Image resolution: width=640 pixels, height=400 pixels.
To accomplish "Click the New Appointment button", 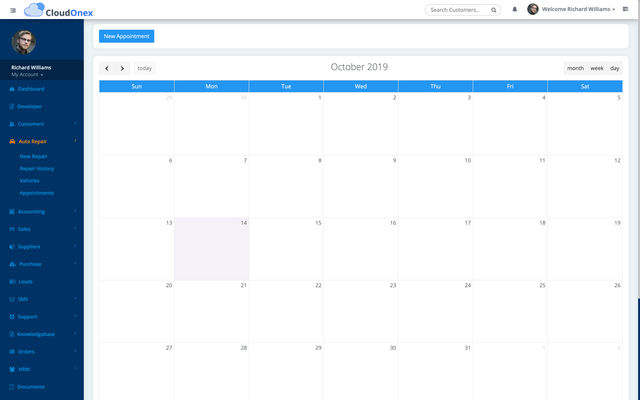I will click(127, 36).
